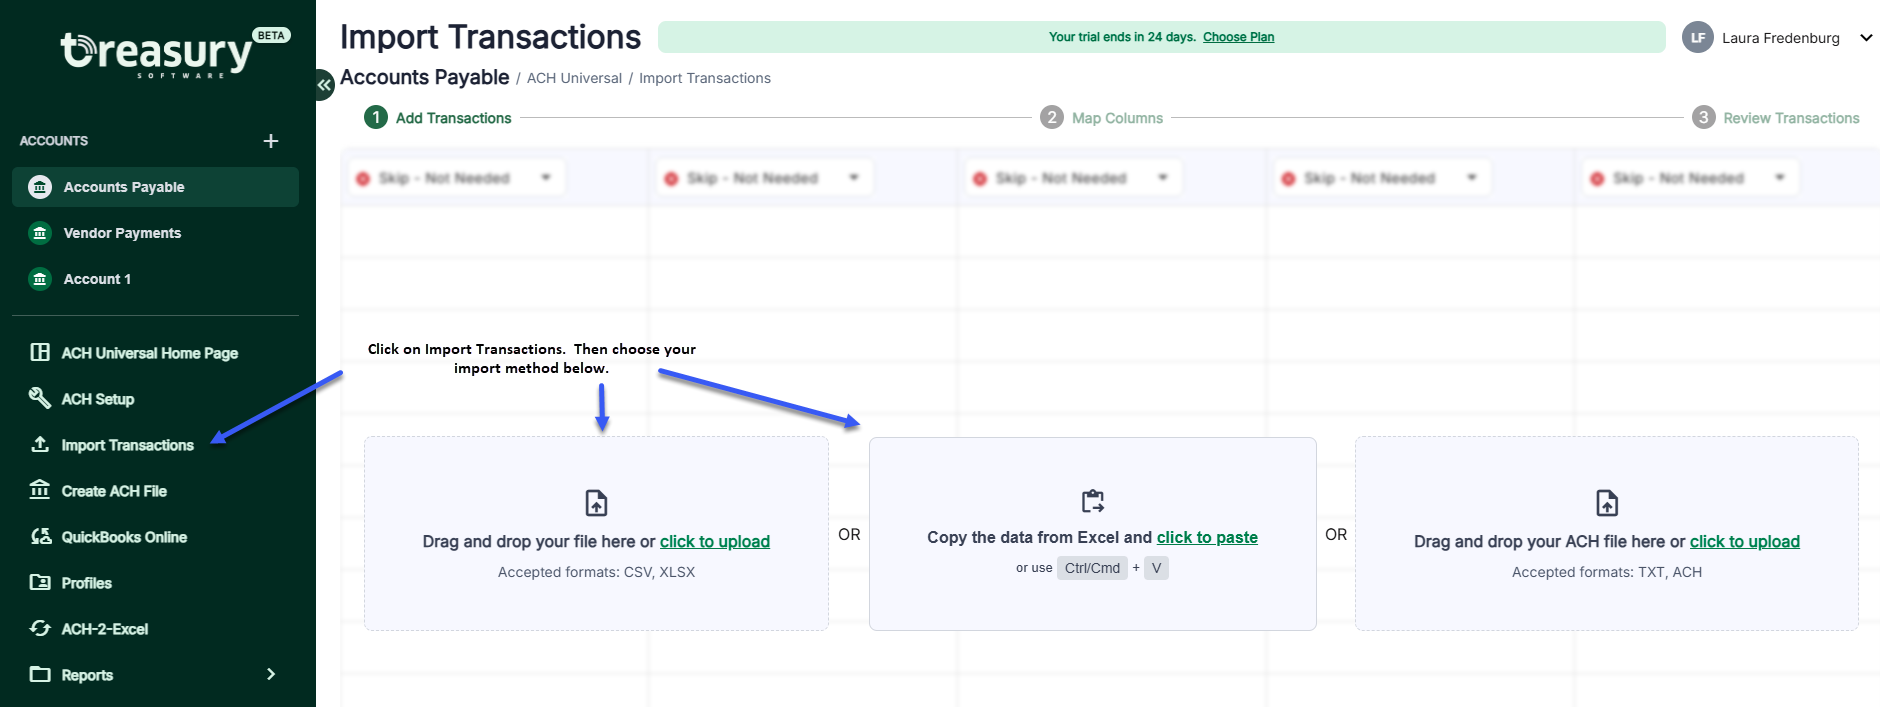
Task: Click the Create ACH File bank icon
Action: tap(40, 490)
